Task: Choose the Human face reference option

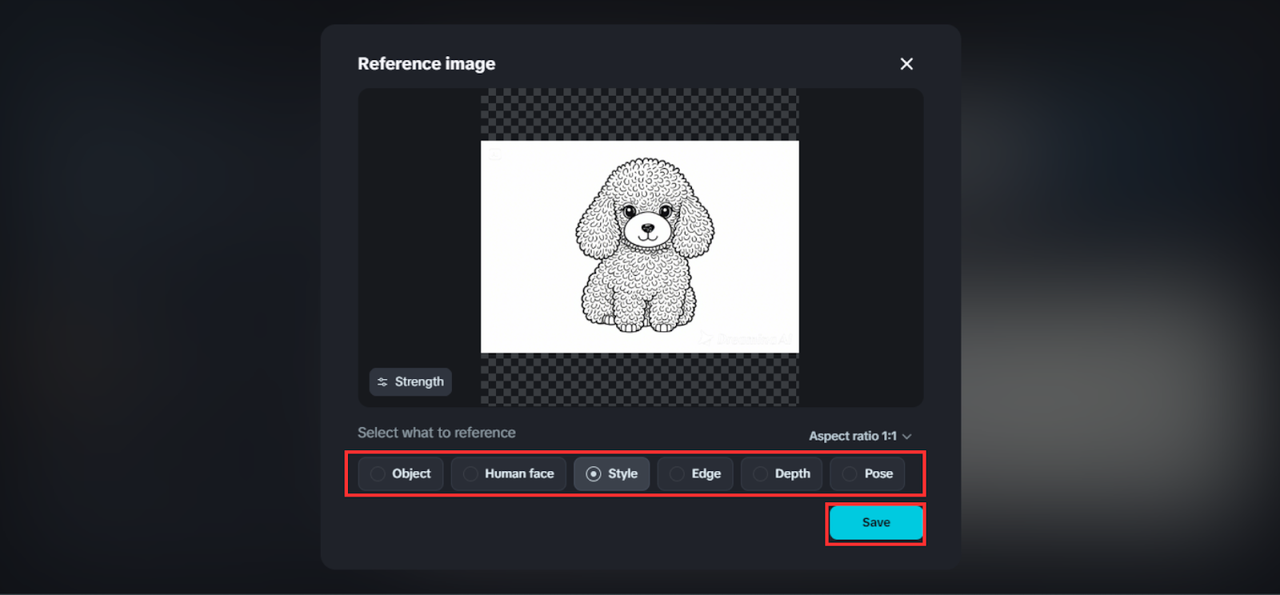Action: tap(509, 474)
